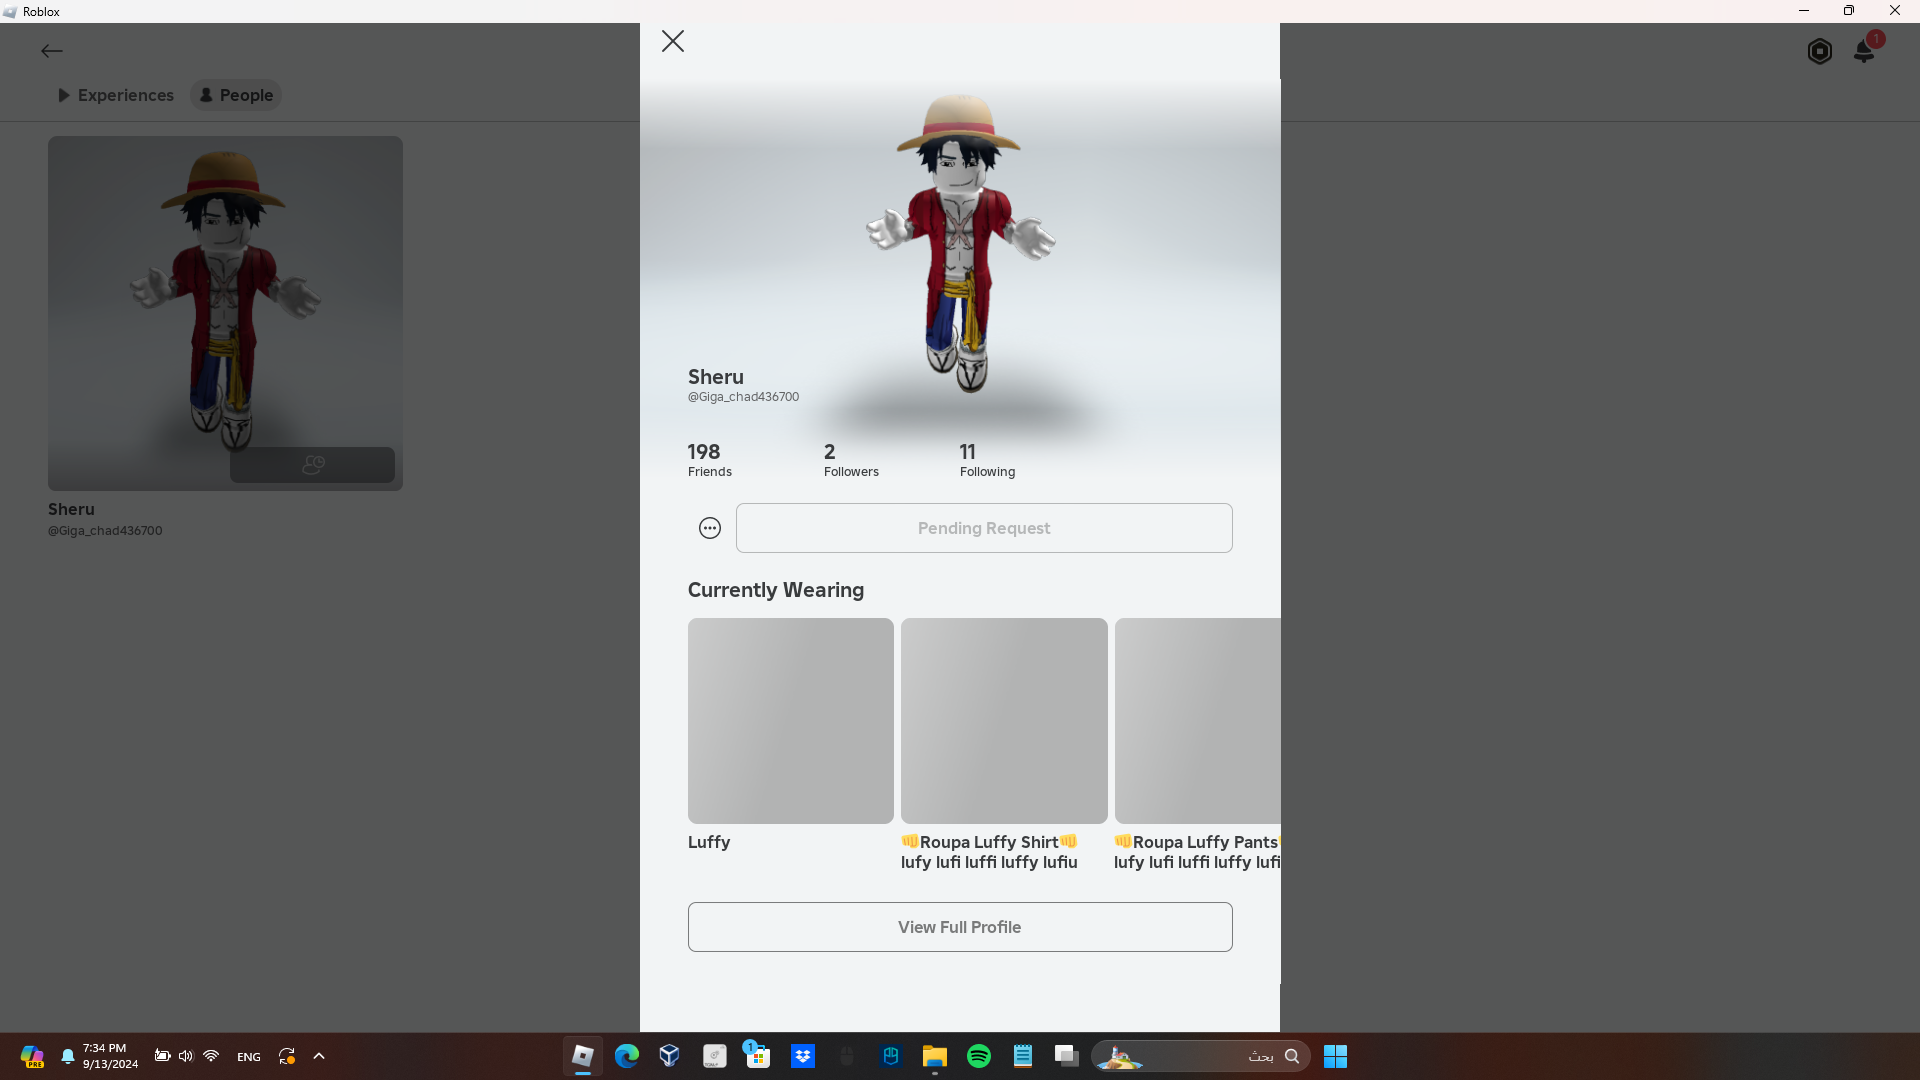The width and height of the screenshot is (1920, 1080).
Task: Click the taskbar search box
Action: (x=1201, y=1056)
